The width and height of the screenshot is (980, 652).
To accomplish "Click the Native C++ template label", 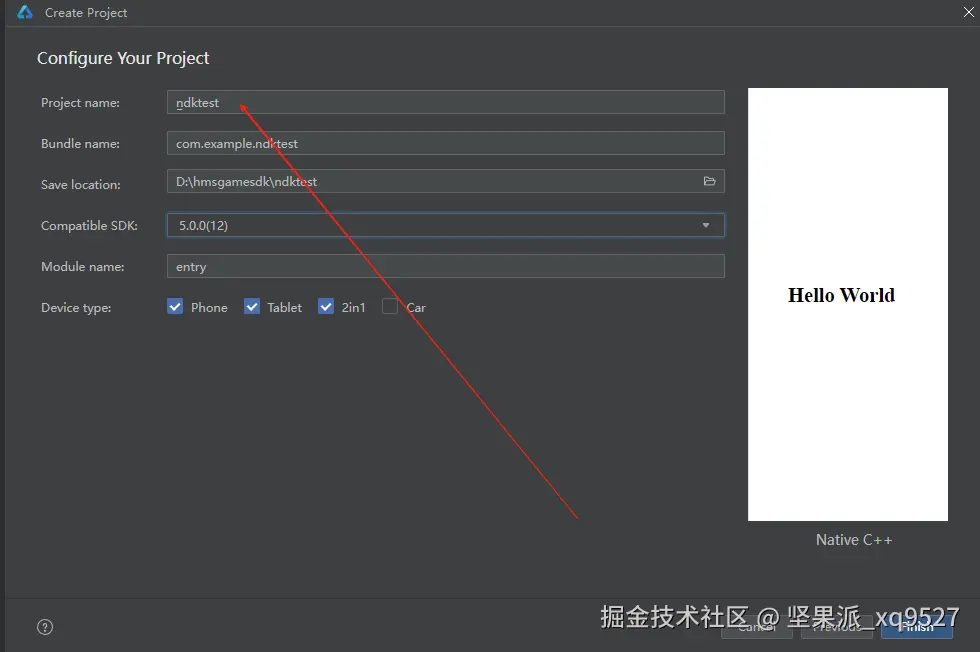I will pos(854,539).
